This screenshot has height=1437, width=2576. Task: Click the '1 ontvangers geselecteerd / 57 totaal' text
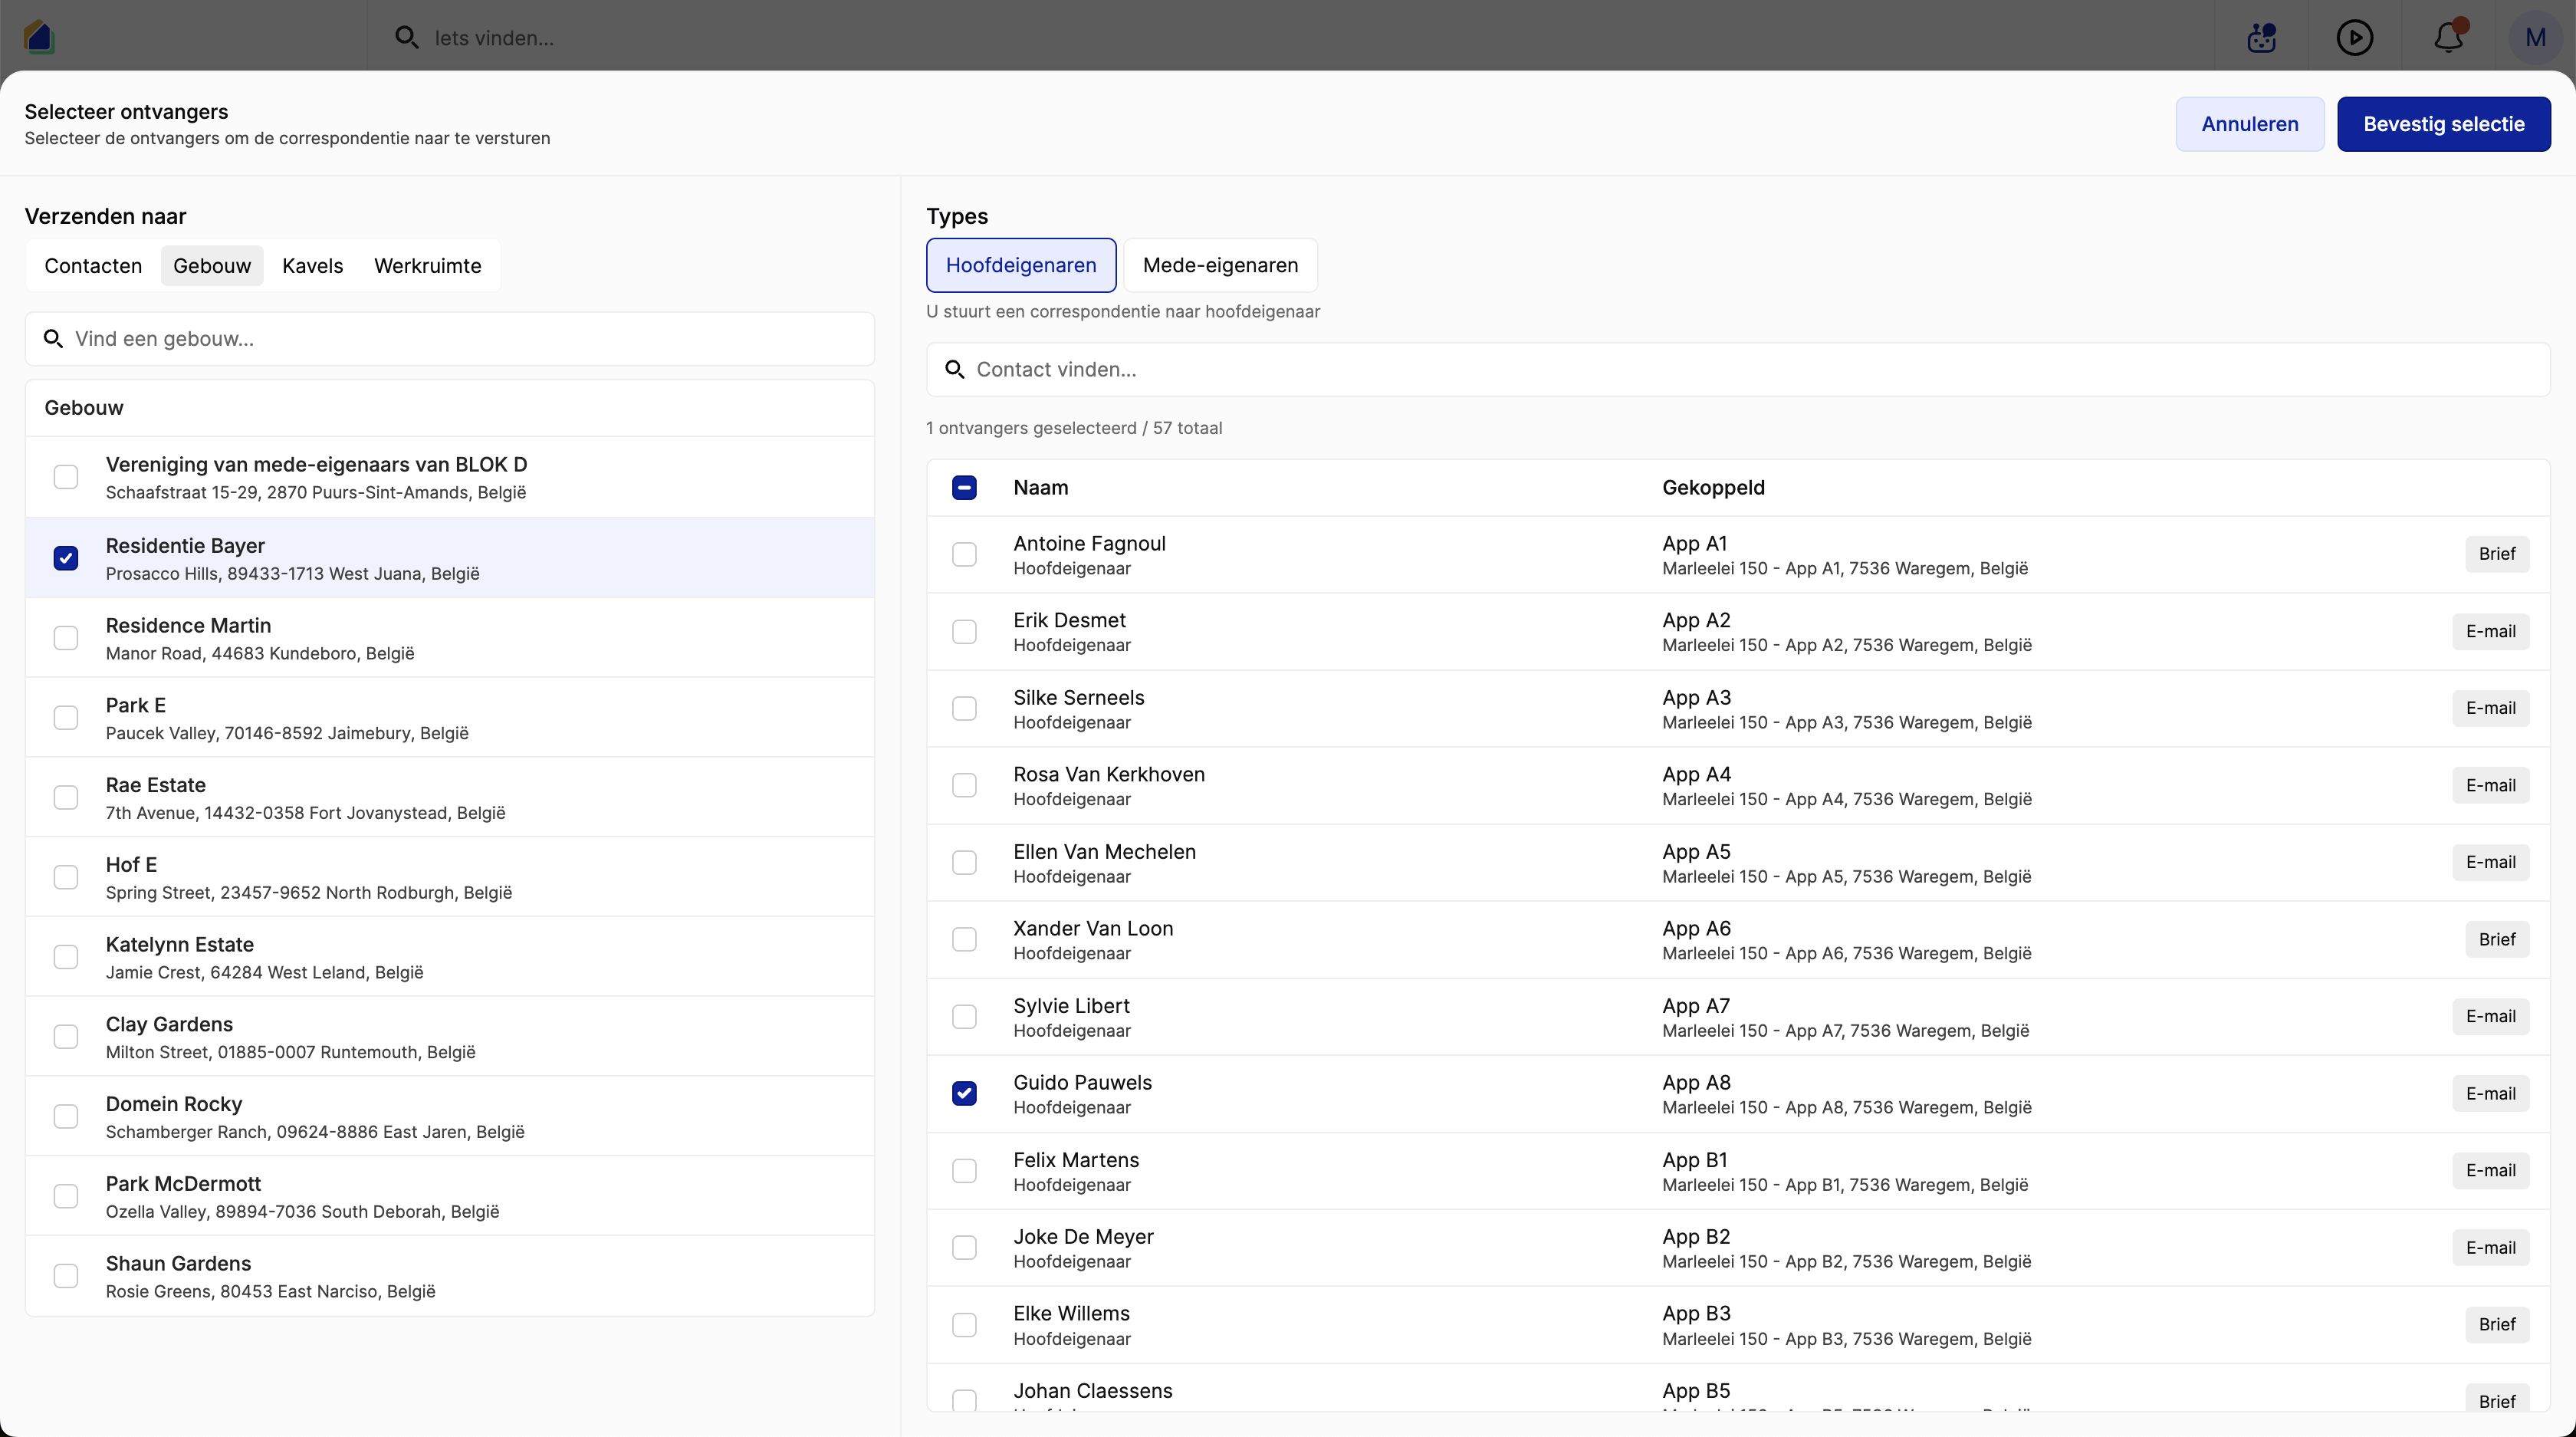(1073, 428)
